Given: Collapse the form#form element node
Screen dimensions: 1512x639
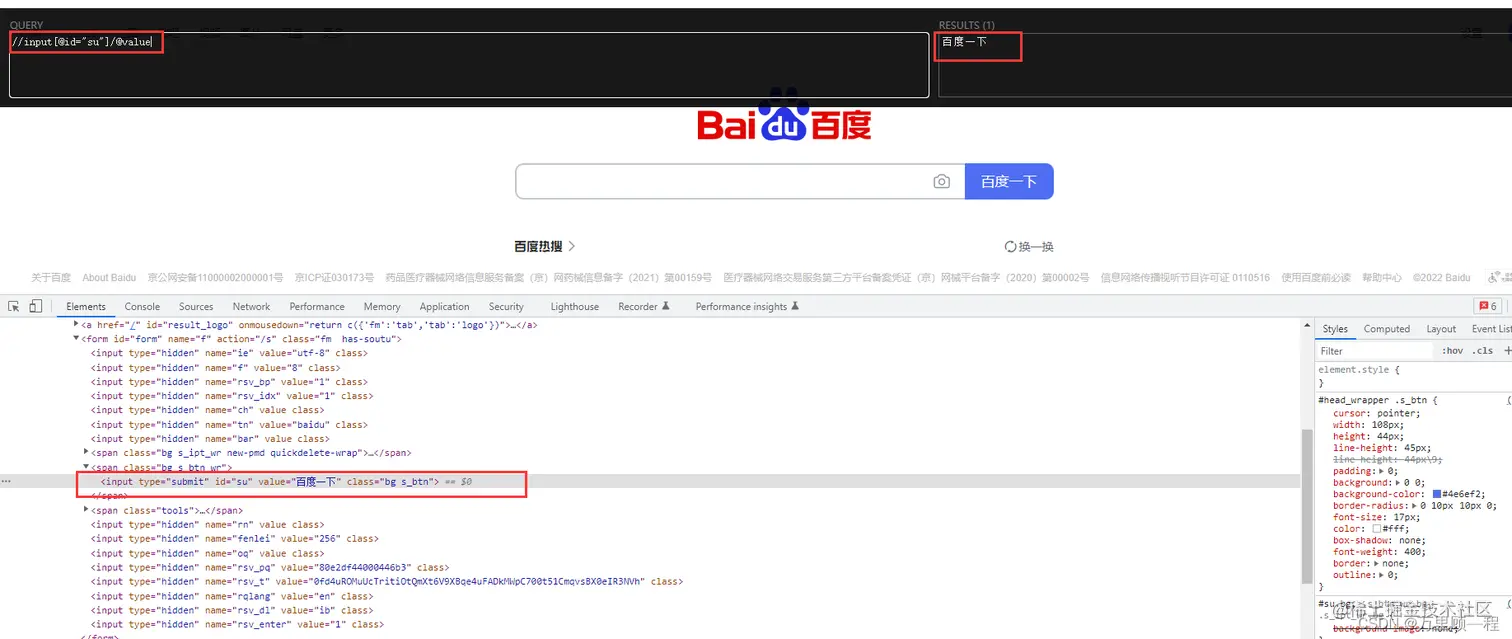Looking at the screenshot, I should click(x=76, y=338).
